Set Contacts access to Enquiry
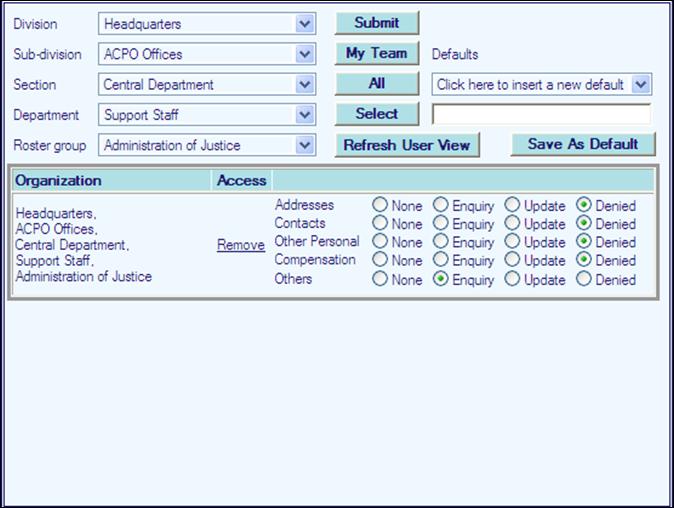This screenshot has width=674, height=508. pyautogui.click(x=440, y=224)
